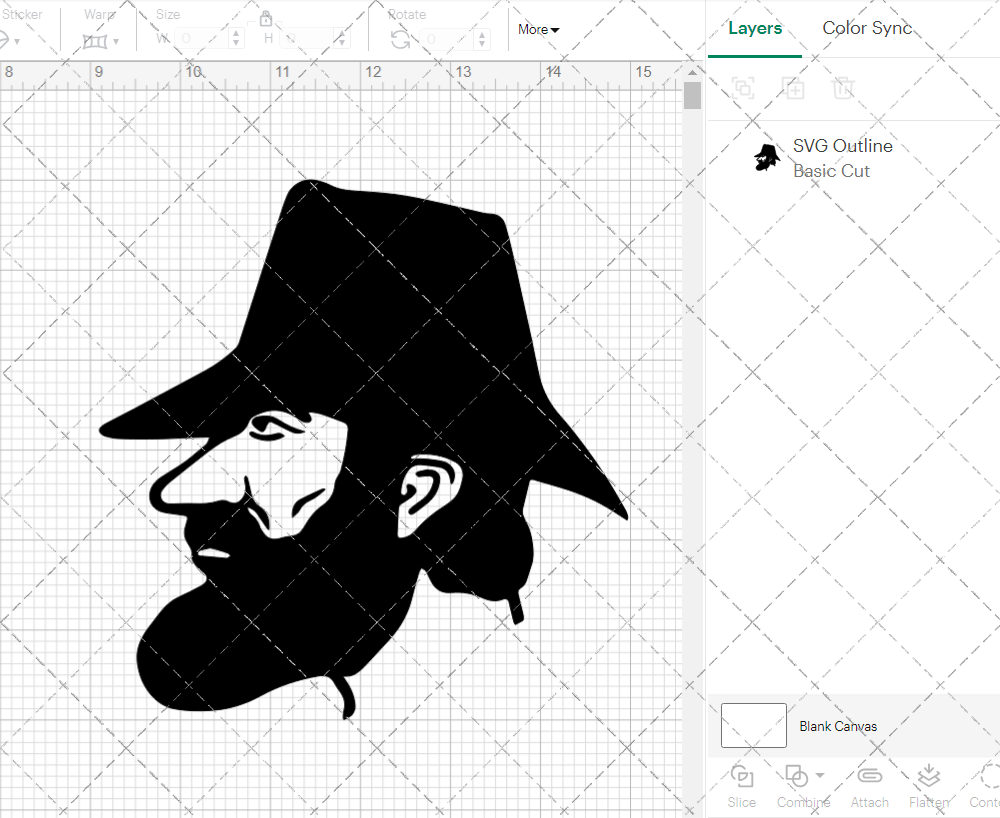Click the Group layers icon
The height and width of the screenshot is (818, 1000).
[743, 89]
